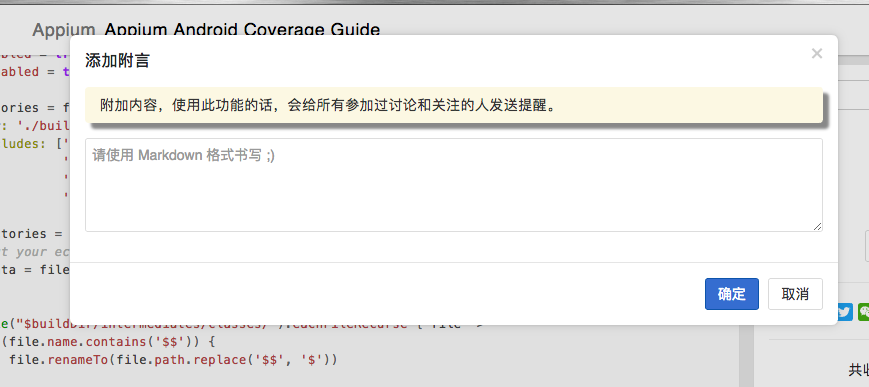869x387 pixels.
Task: Close the 添加附言 dialog with the X
Action: point(816,54)
